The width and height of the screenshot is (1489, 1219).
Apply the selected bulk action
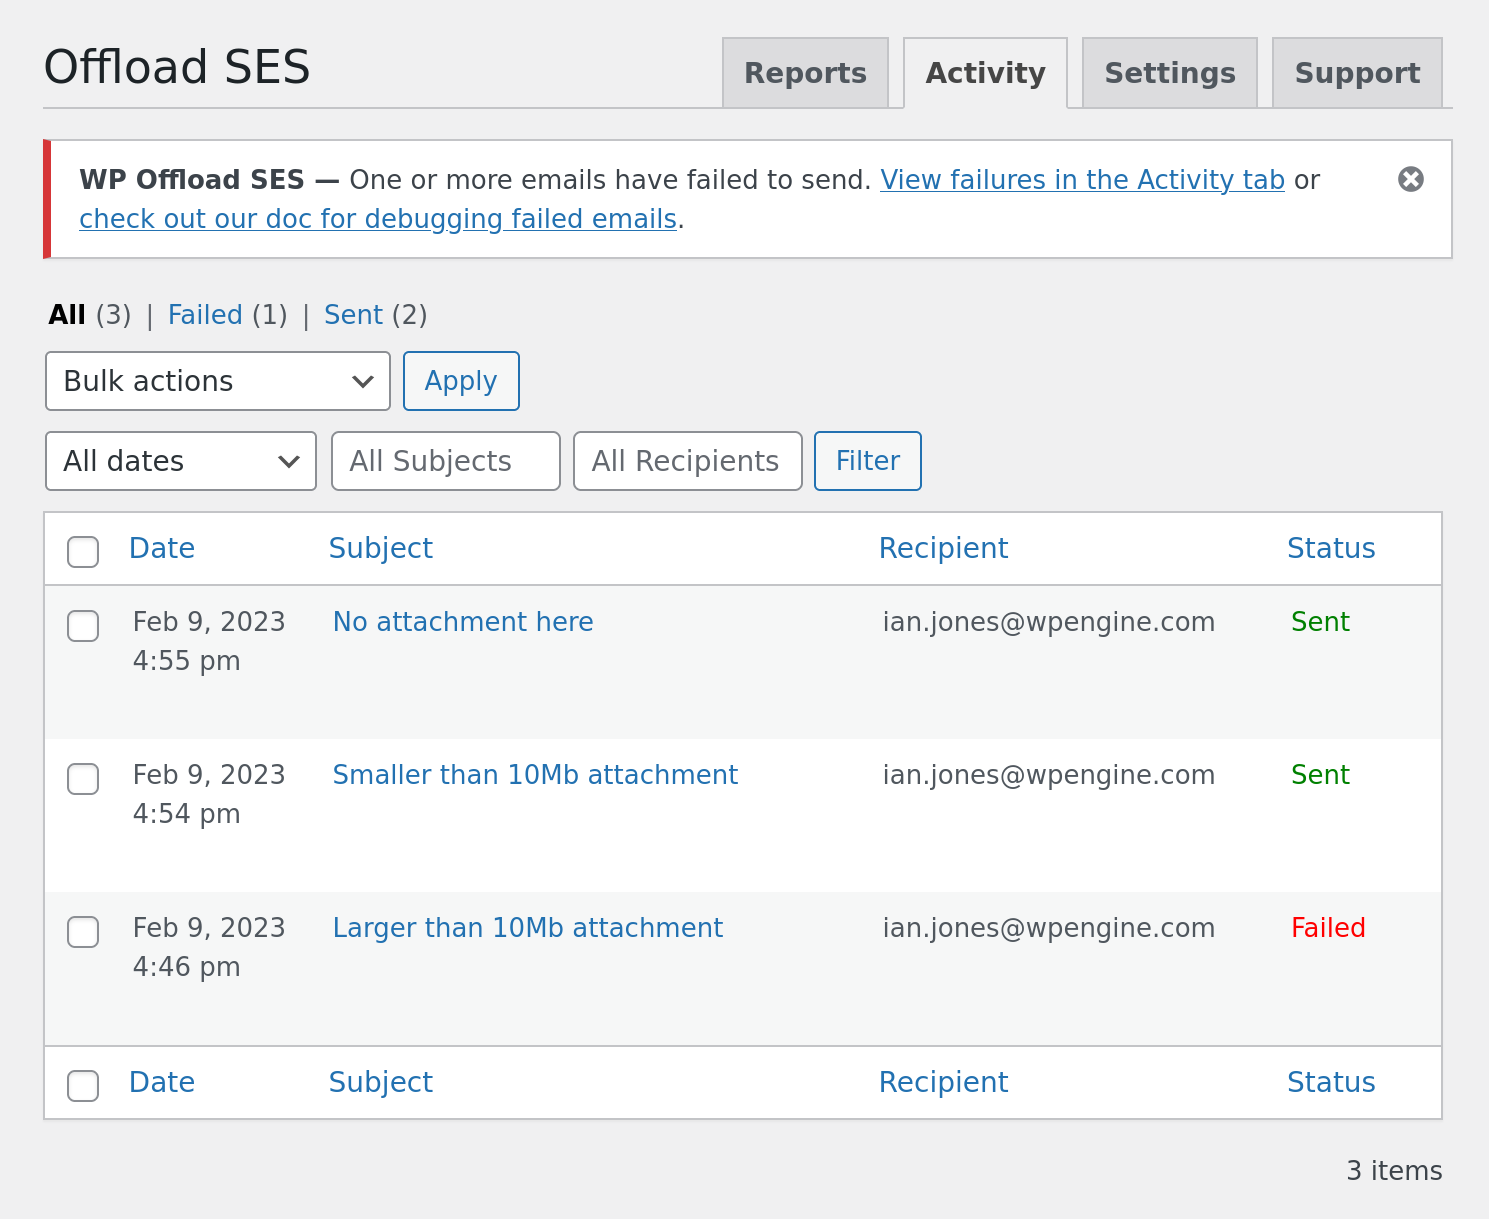click(461, 381)
